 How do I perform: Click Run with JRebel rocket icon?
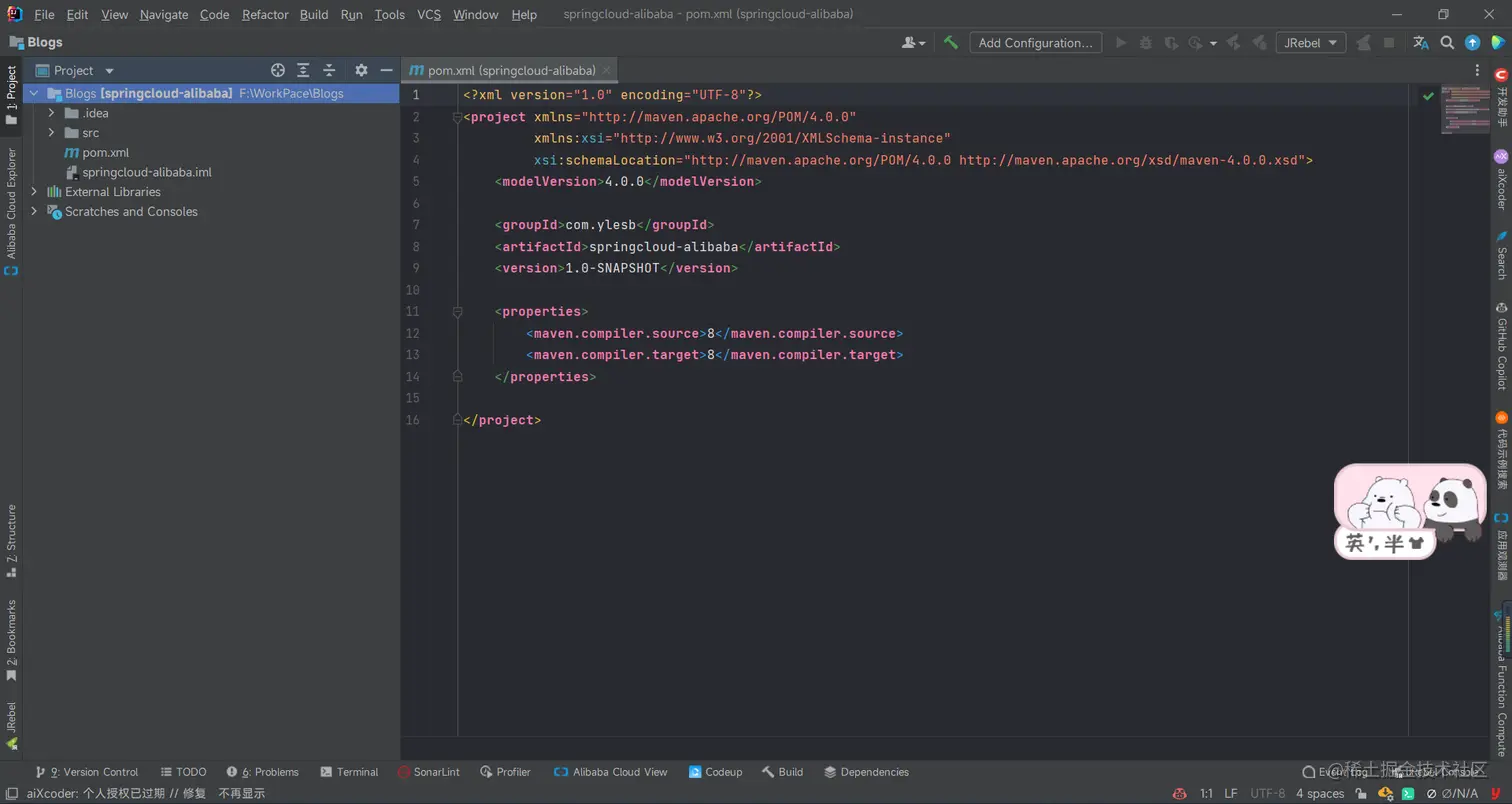coord(1234,43)
